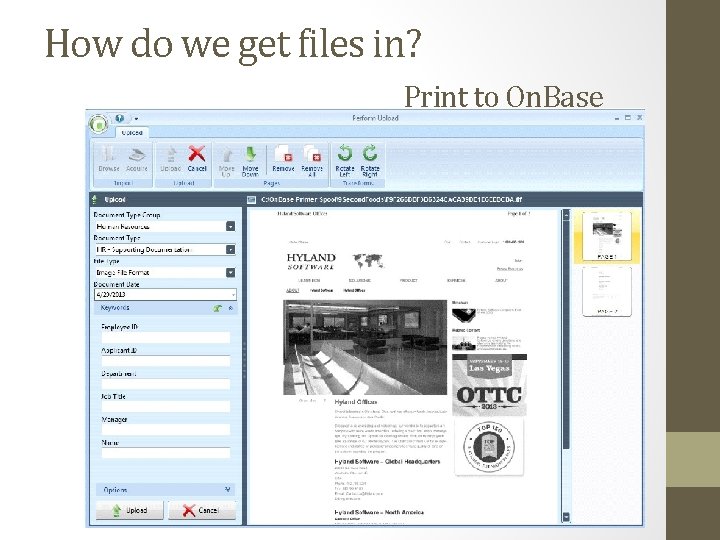Click the Department input field
720x540 pixels.
coord(165,384)
